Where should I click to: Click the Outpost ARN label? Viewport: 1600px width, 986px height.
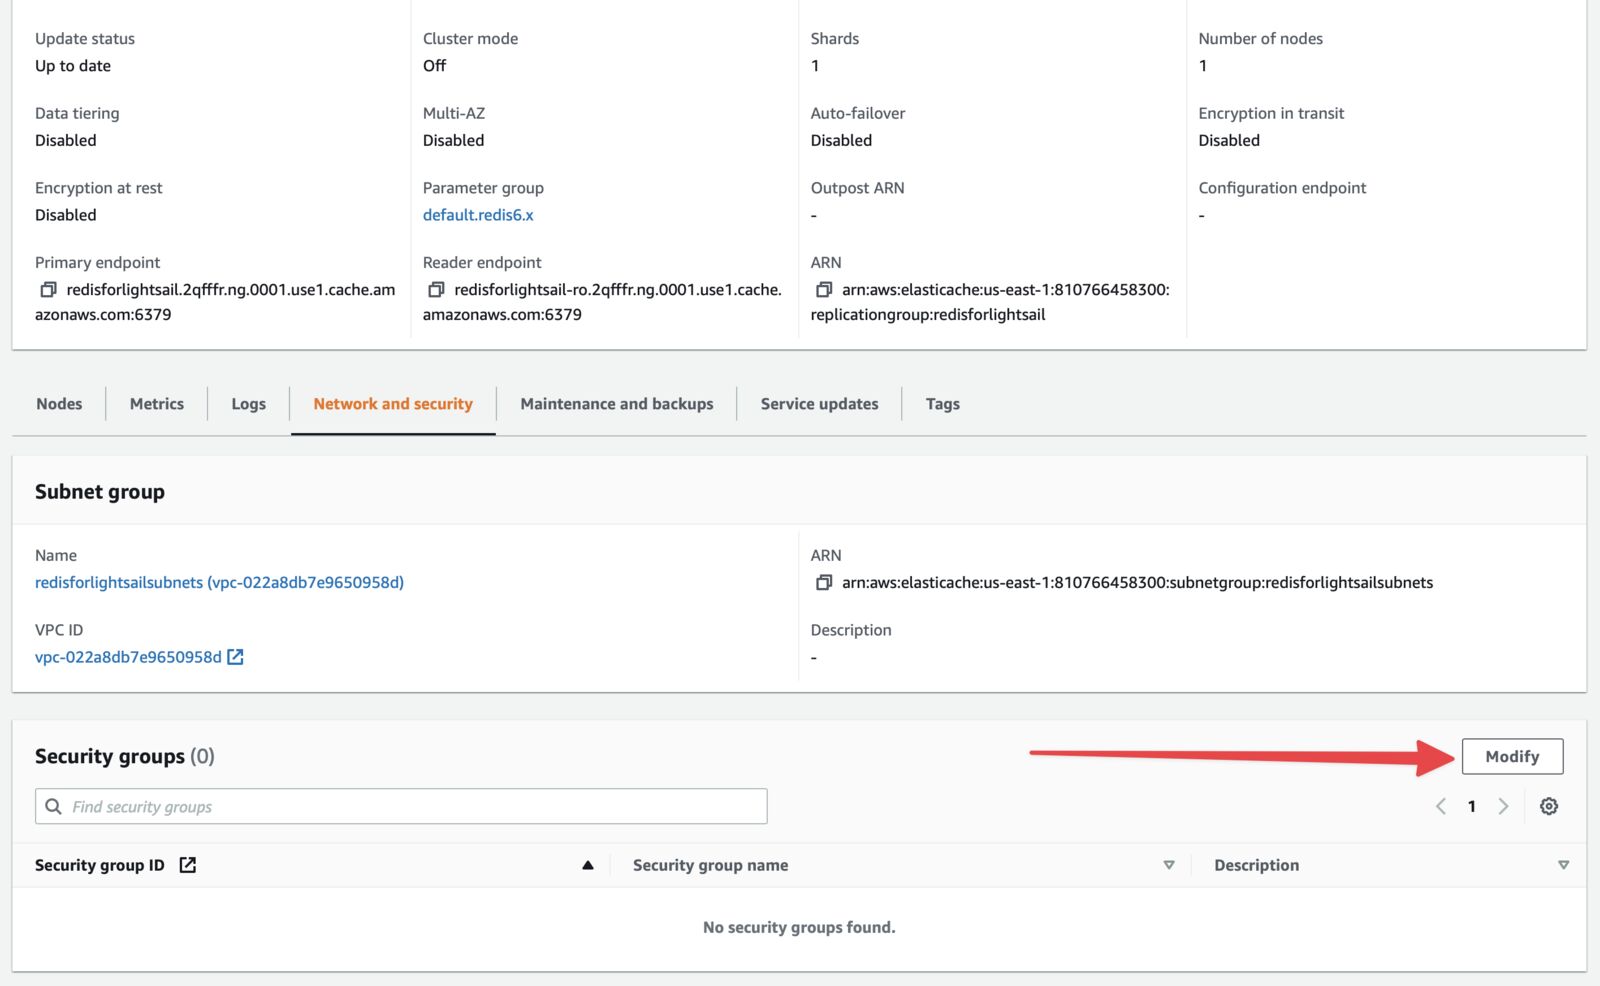click(857, 188)
